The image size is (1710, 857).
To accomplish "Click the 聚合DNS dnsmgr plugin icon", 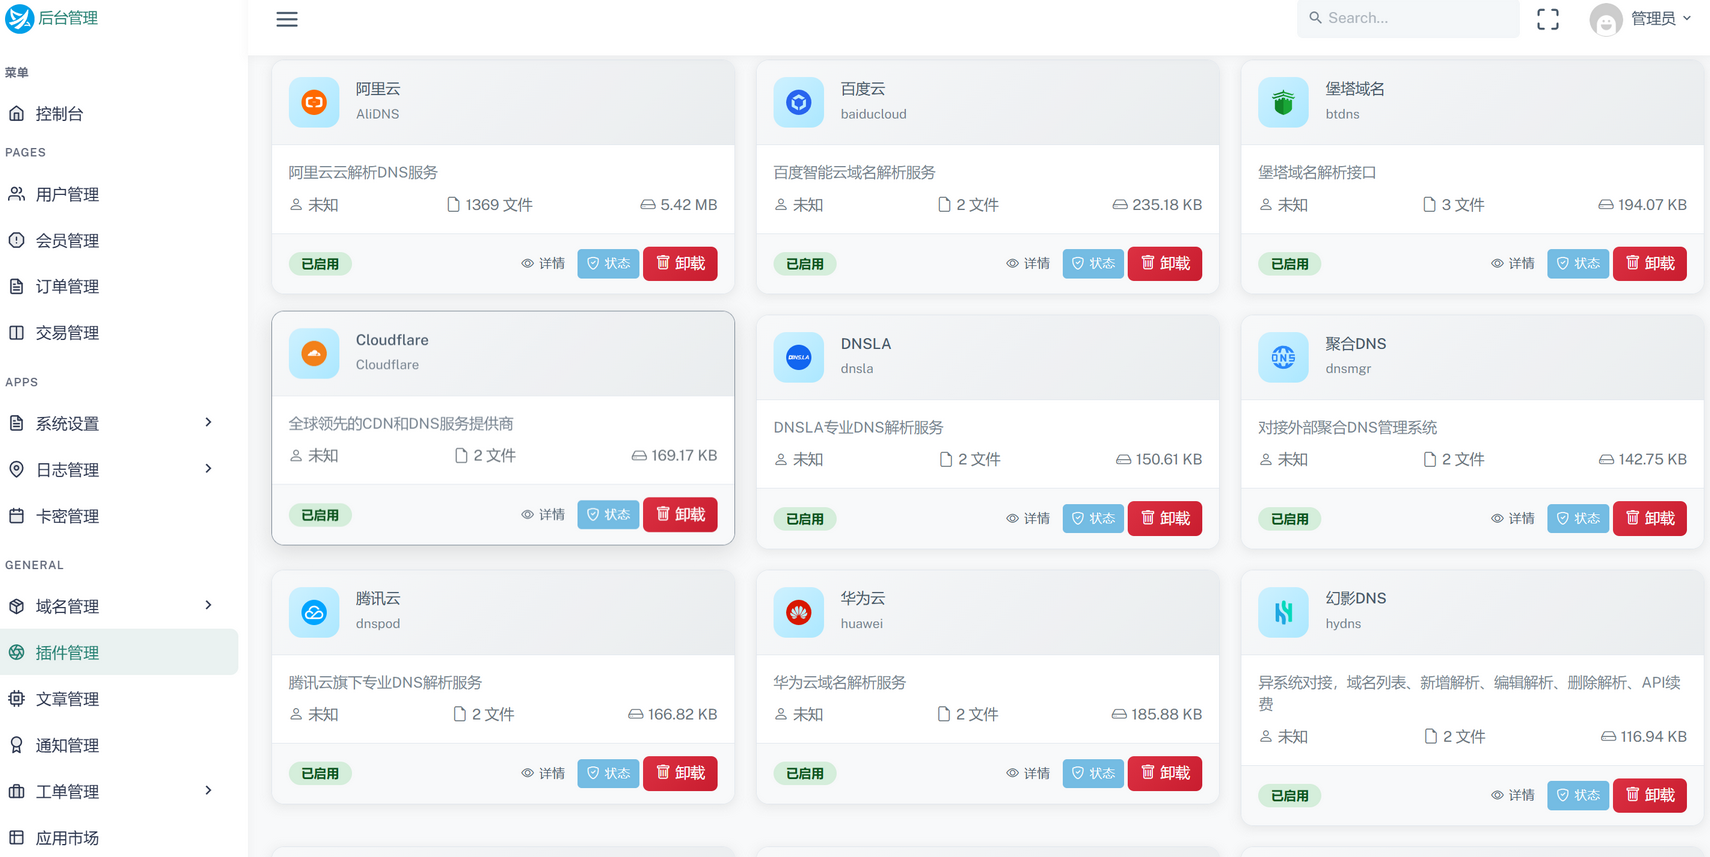I will coord(1283,357).
